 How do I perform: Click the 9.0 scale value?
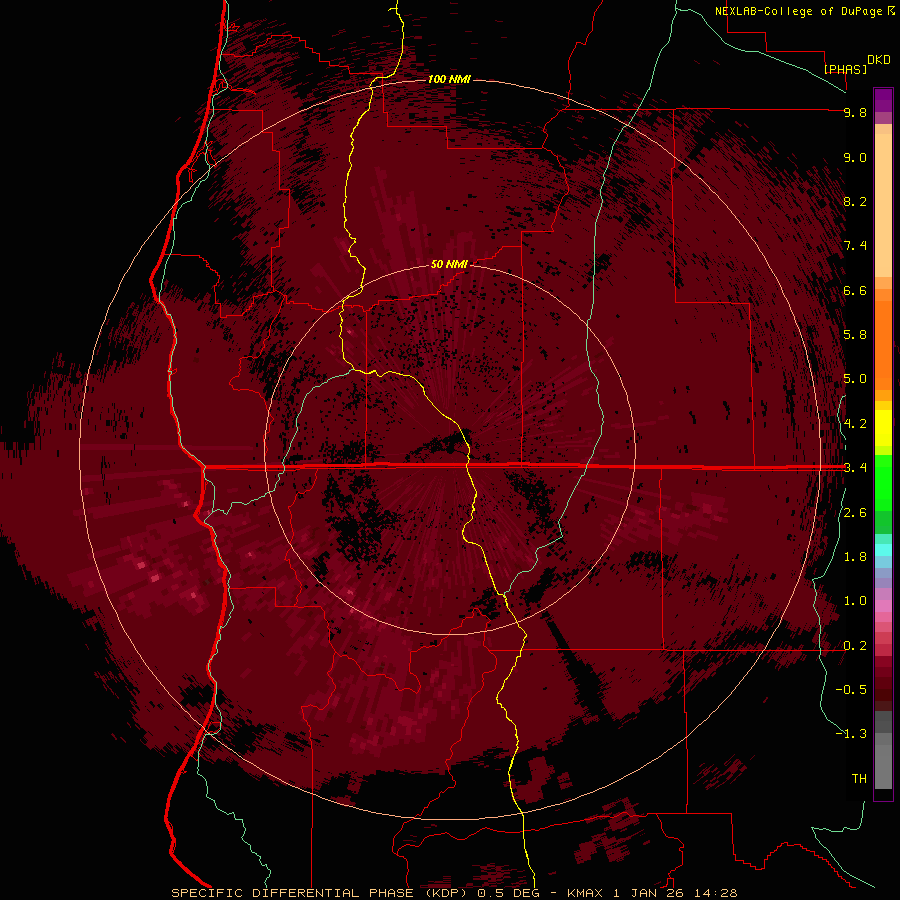pyautogui.click(x=855, y=157)
